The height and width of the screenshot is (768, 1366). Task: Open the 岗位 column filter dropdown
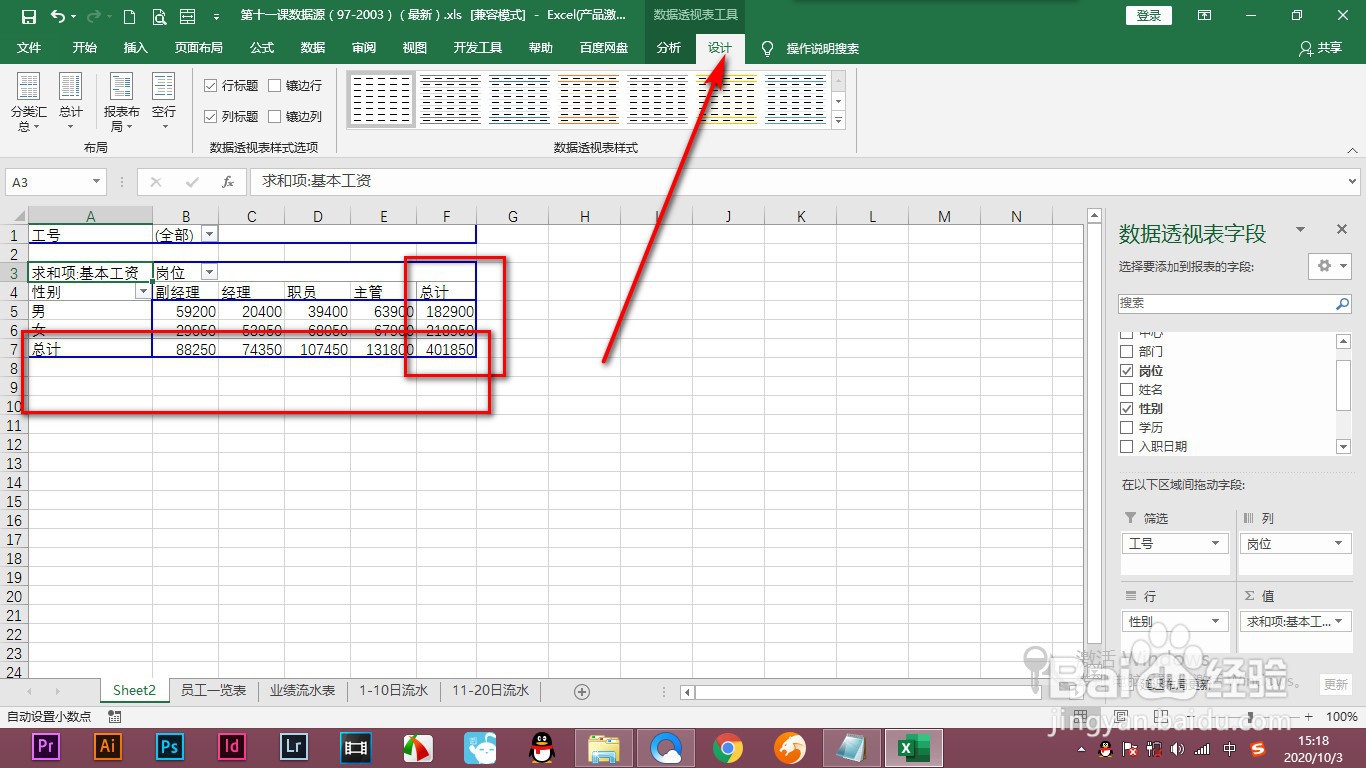(209, 273)
